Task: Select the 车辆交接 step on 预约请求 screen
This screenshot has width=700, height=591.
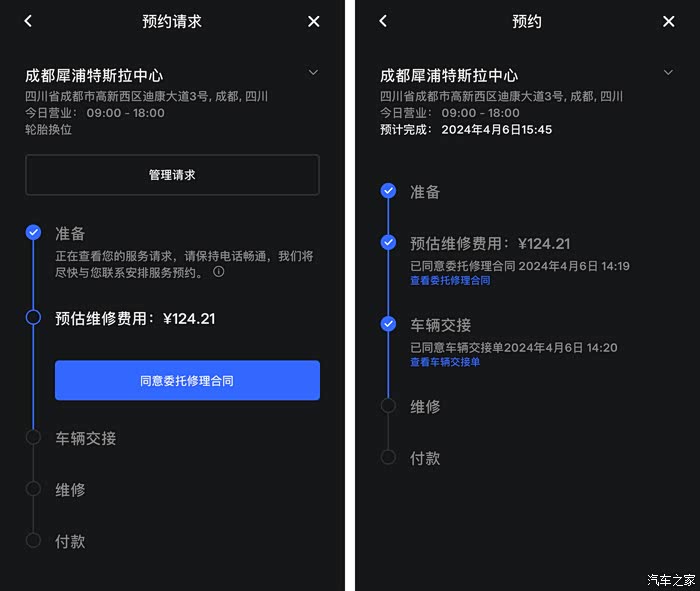Action: pyautogui.click(x=86, y=438)
